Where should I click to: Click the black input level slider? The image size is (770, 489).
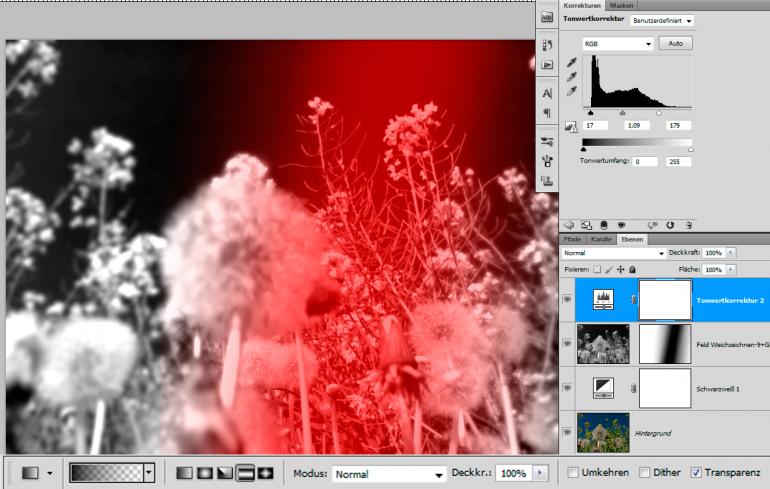(x=590, y=113)
